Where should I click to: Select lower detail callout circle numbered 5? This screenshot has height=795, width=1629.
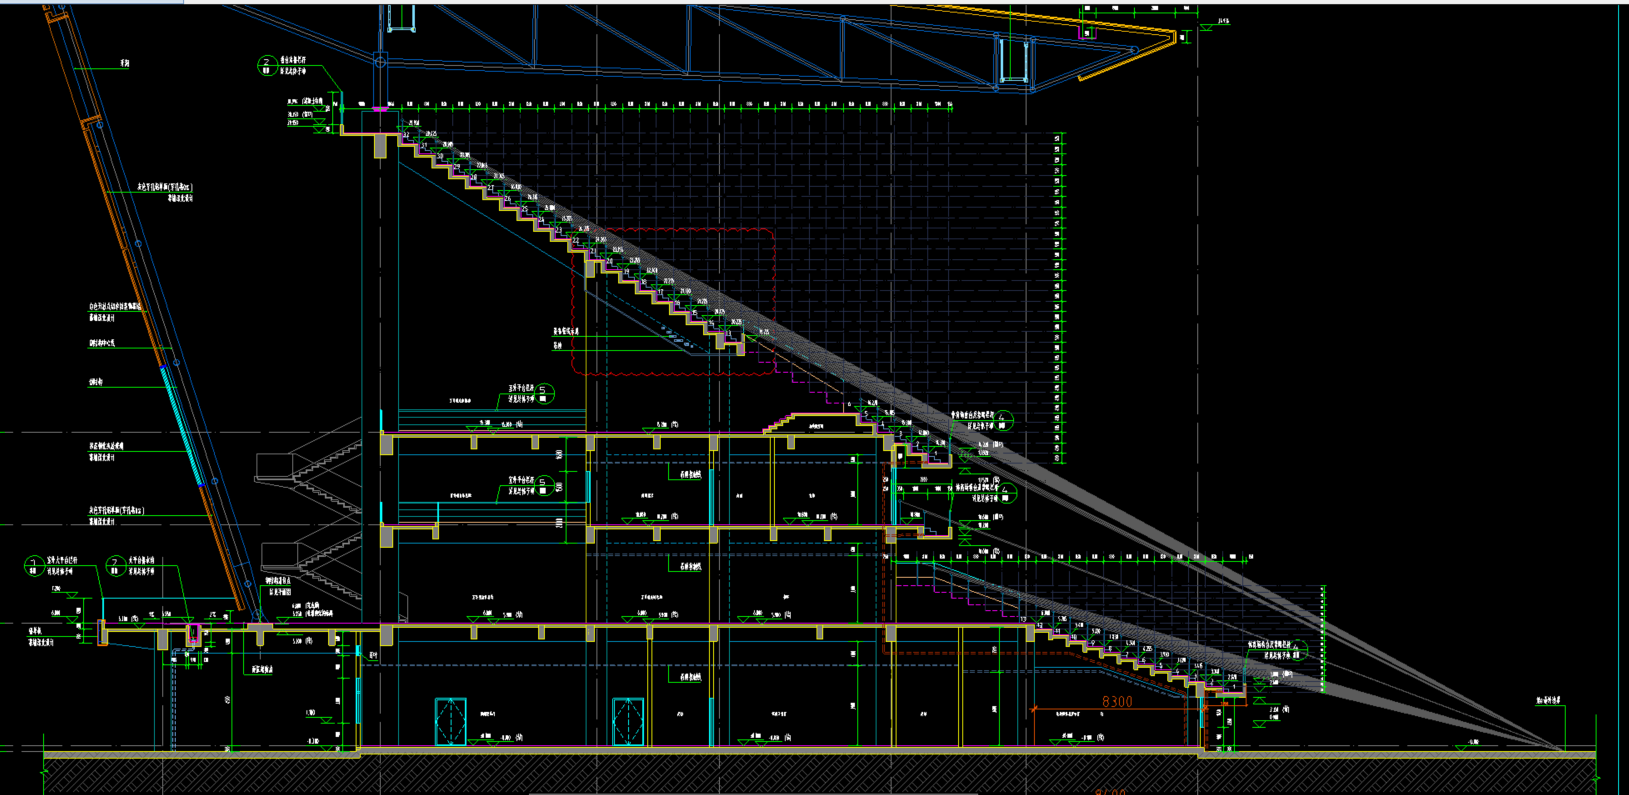(x=544, y=485)
